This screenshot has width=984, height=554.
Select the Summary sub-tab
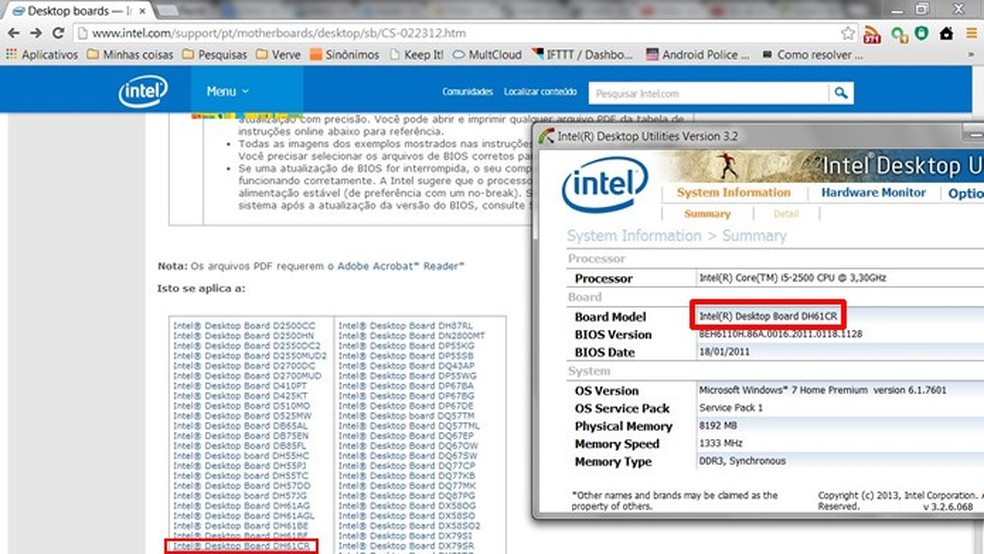(707, 214)
